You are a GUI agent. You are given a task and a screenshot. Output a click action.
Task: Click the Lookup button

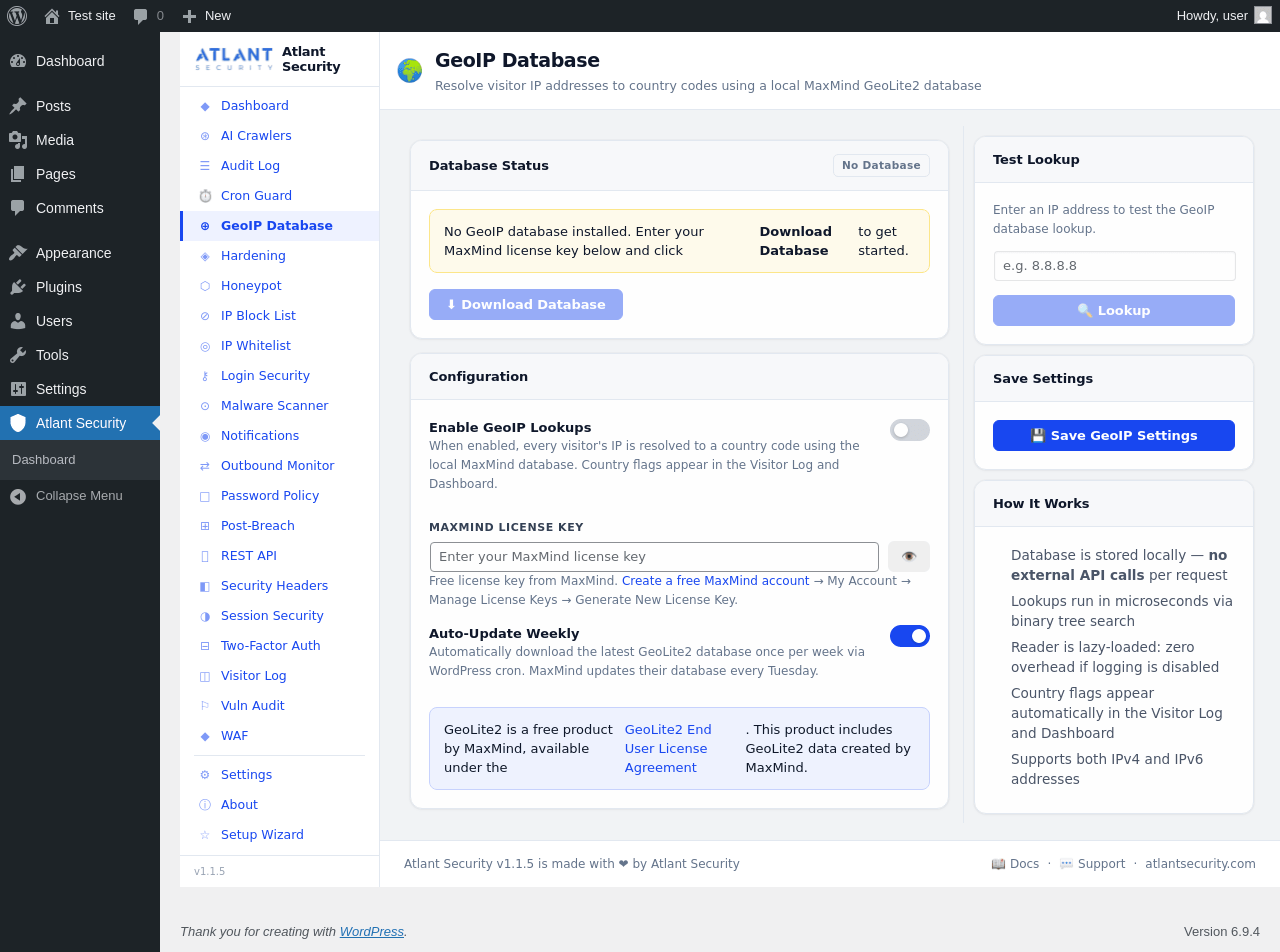(x=1114, y=311)
